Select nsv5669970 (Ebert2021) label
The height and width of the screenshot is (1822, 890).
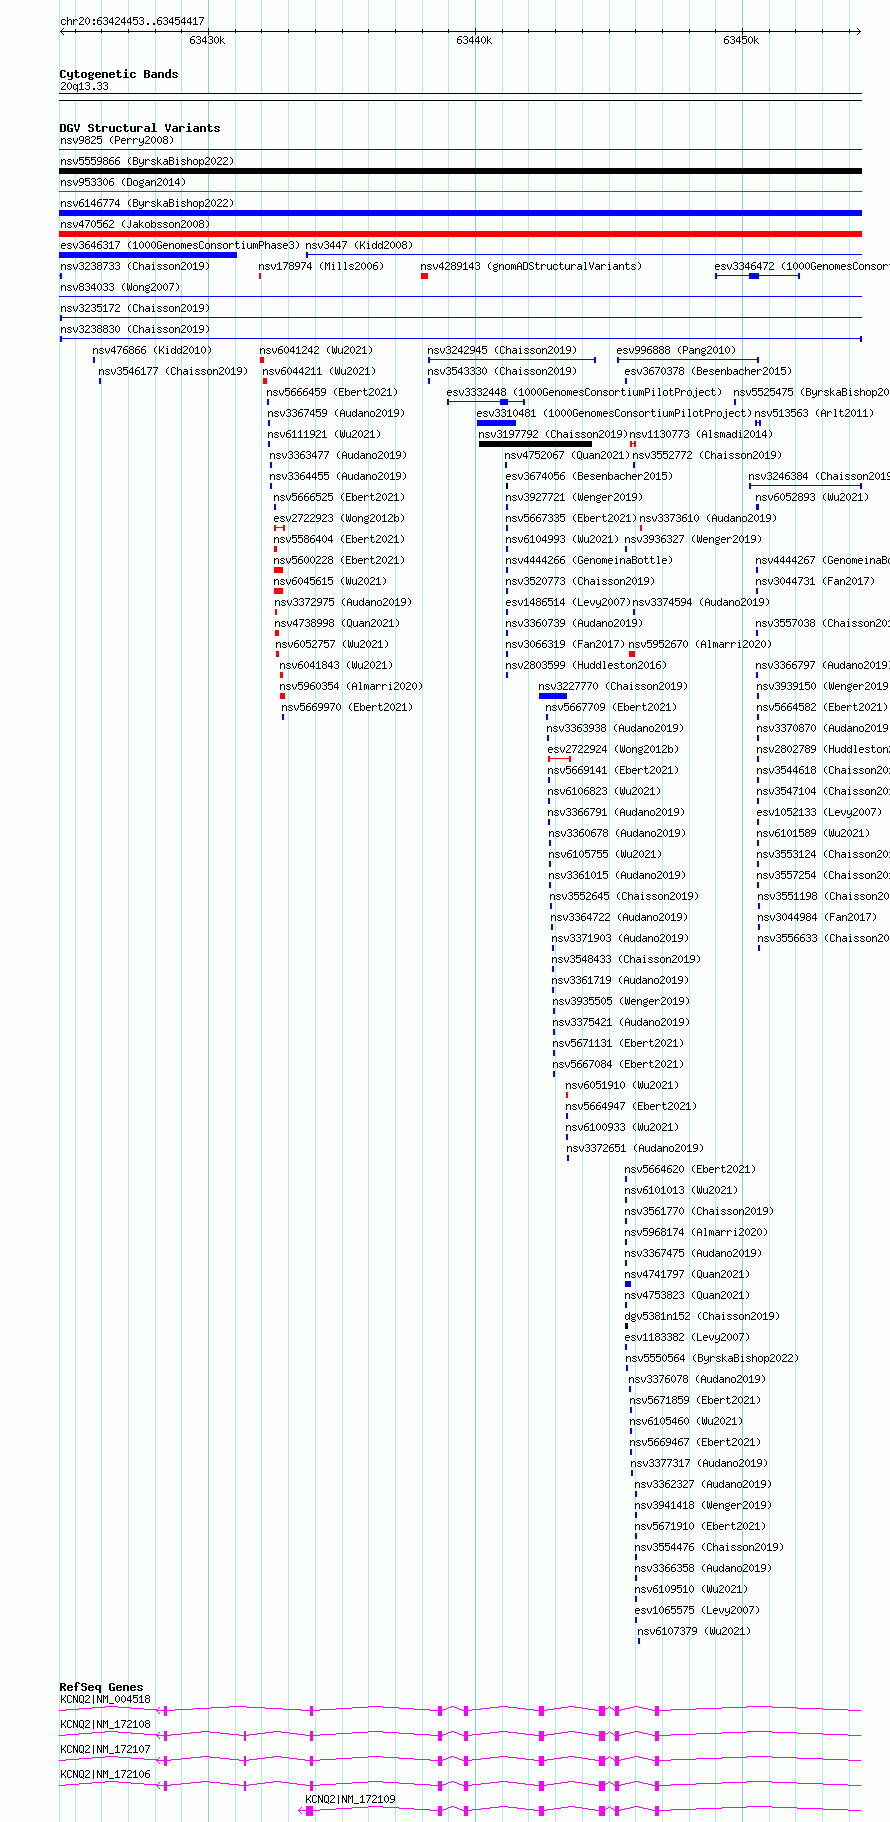coord(347,707)
